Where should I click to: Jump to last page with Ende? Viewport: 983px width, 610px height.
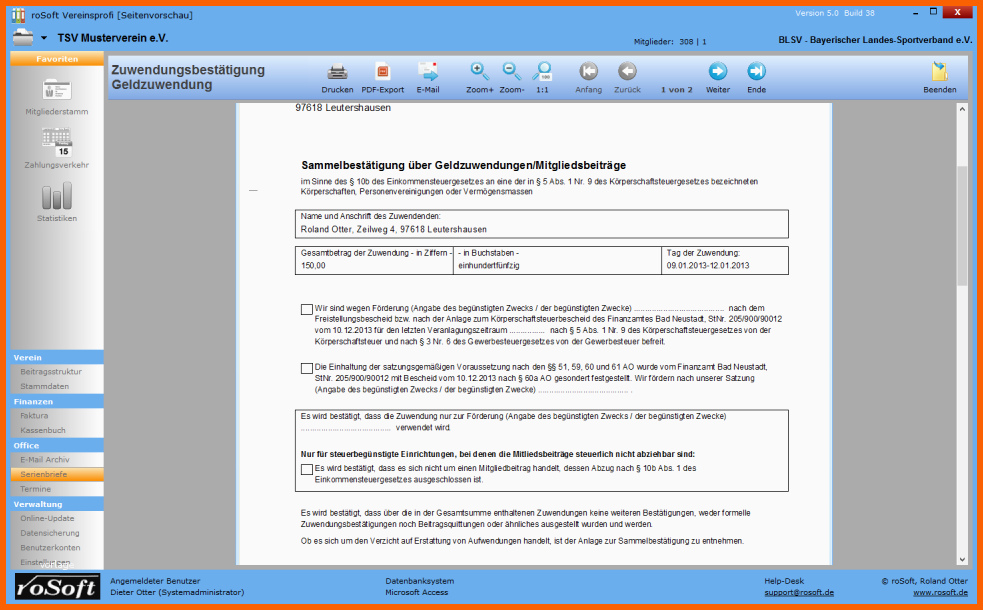pyautogui.click(x=756, y=72)
